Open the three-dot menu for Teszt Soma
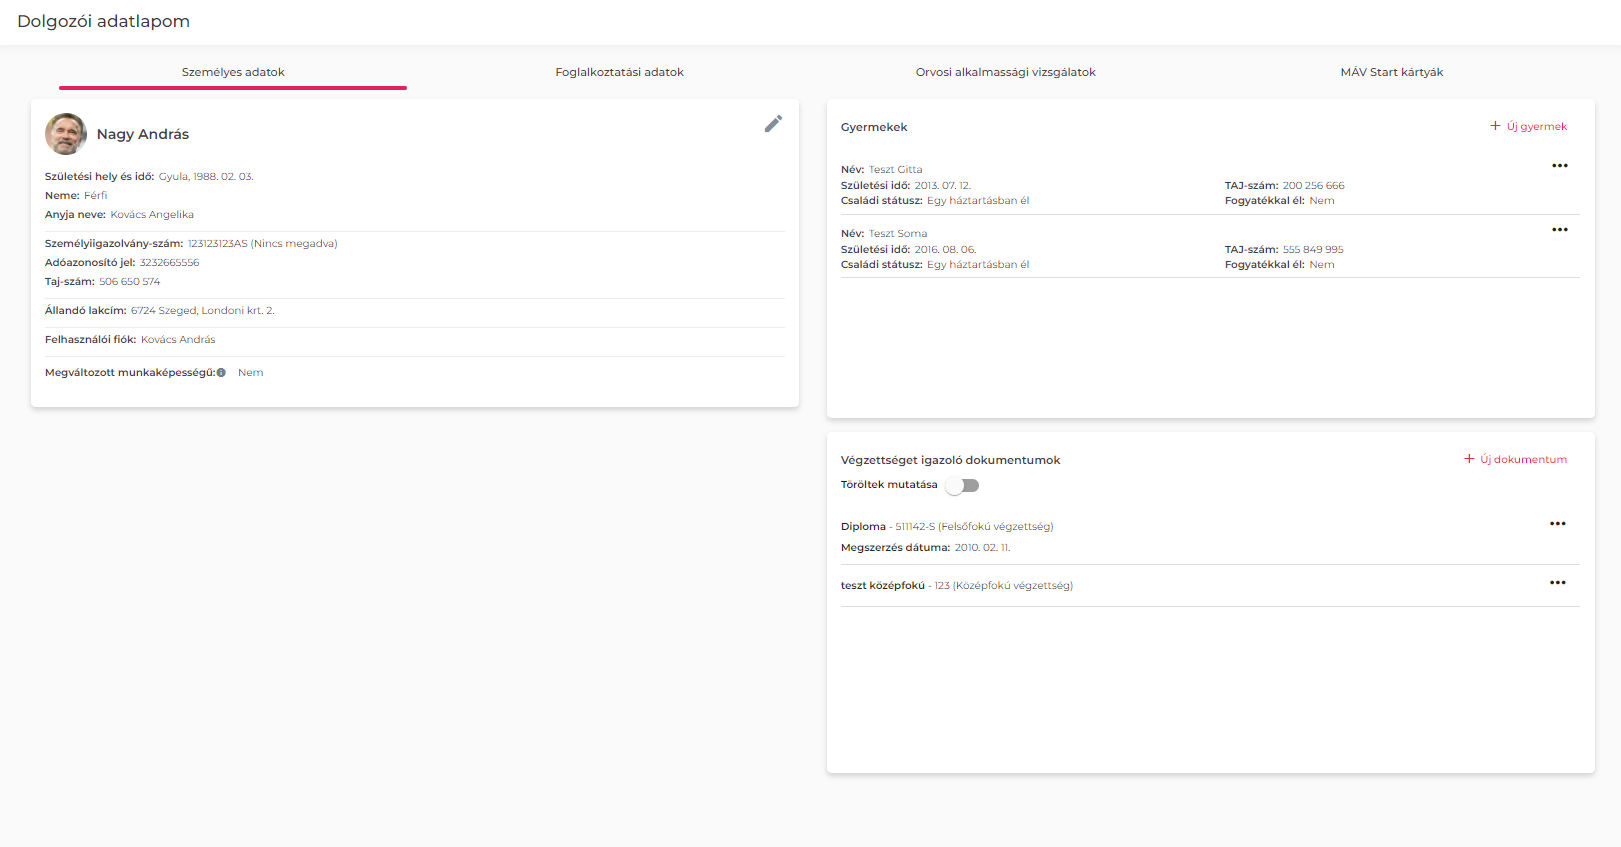Screen dimensions: 1621x847 click(1560, 230)
